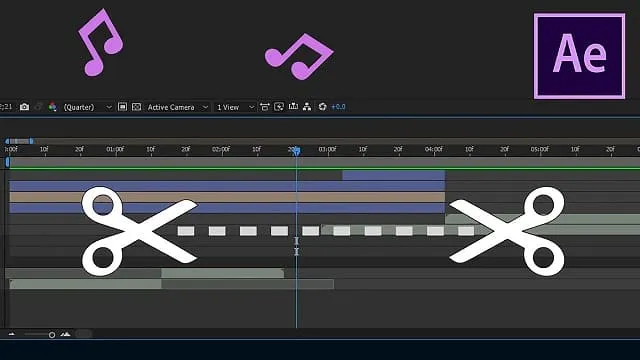
Task: Click the timeline zoom slider knob
Action: click(52, 335)
